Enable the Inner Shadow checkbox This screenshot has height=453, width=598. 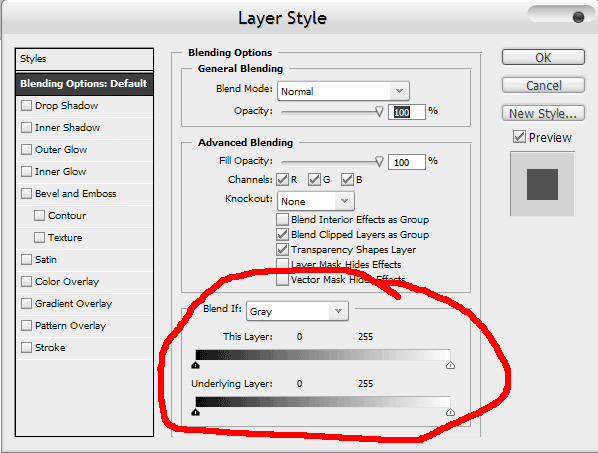pos(26,128)
